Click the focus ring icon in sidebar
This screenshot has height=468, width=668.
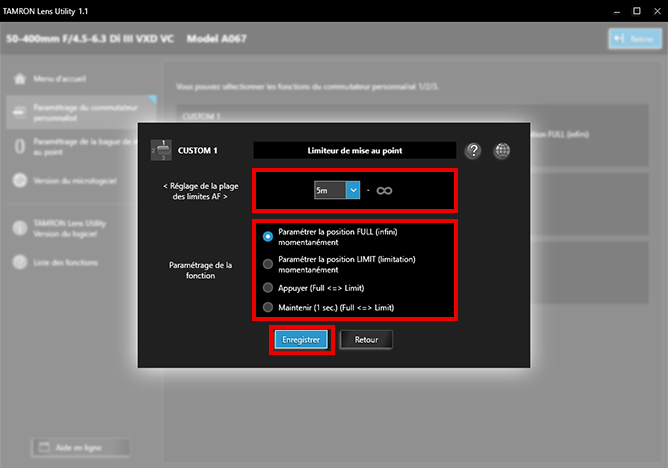point(20,146)
